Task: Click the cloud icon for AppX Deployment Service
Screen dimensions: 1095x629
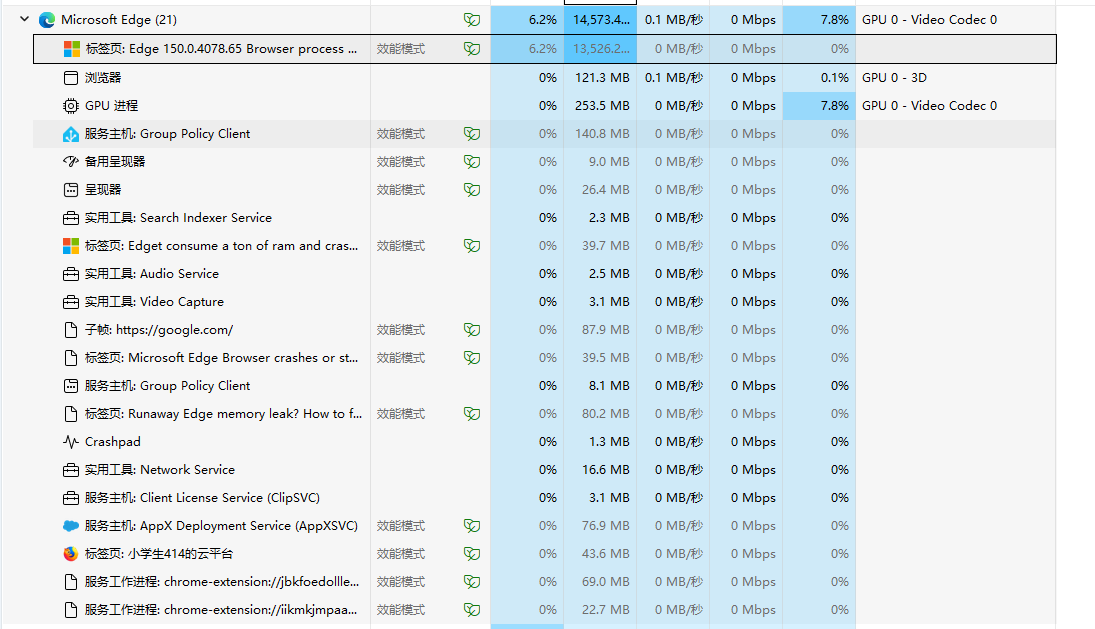Action: [71, 526]
